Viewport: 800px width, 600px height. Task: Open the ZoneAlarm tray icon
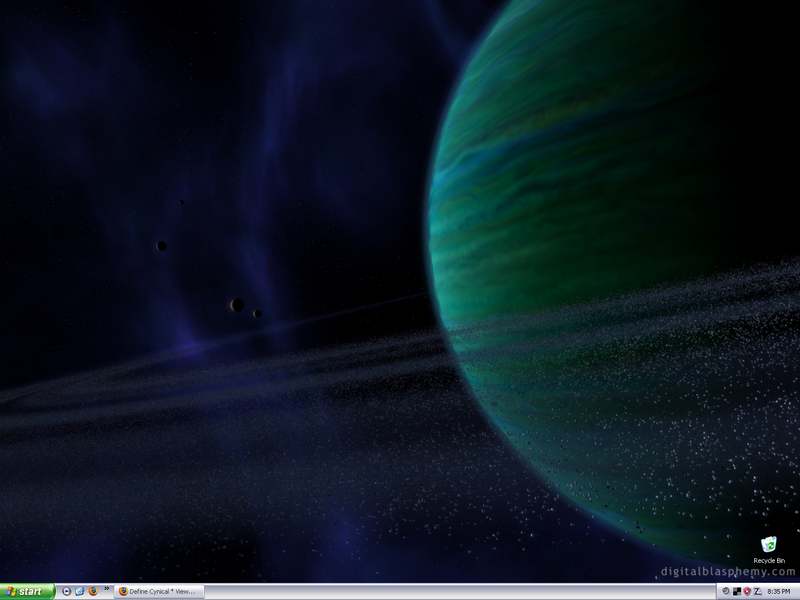click(x=758, y=591)
